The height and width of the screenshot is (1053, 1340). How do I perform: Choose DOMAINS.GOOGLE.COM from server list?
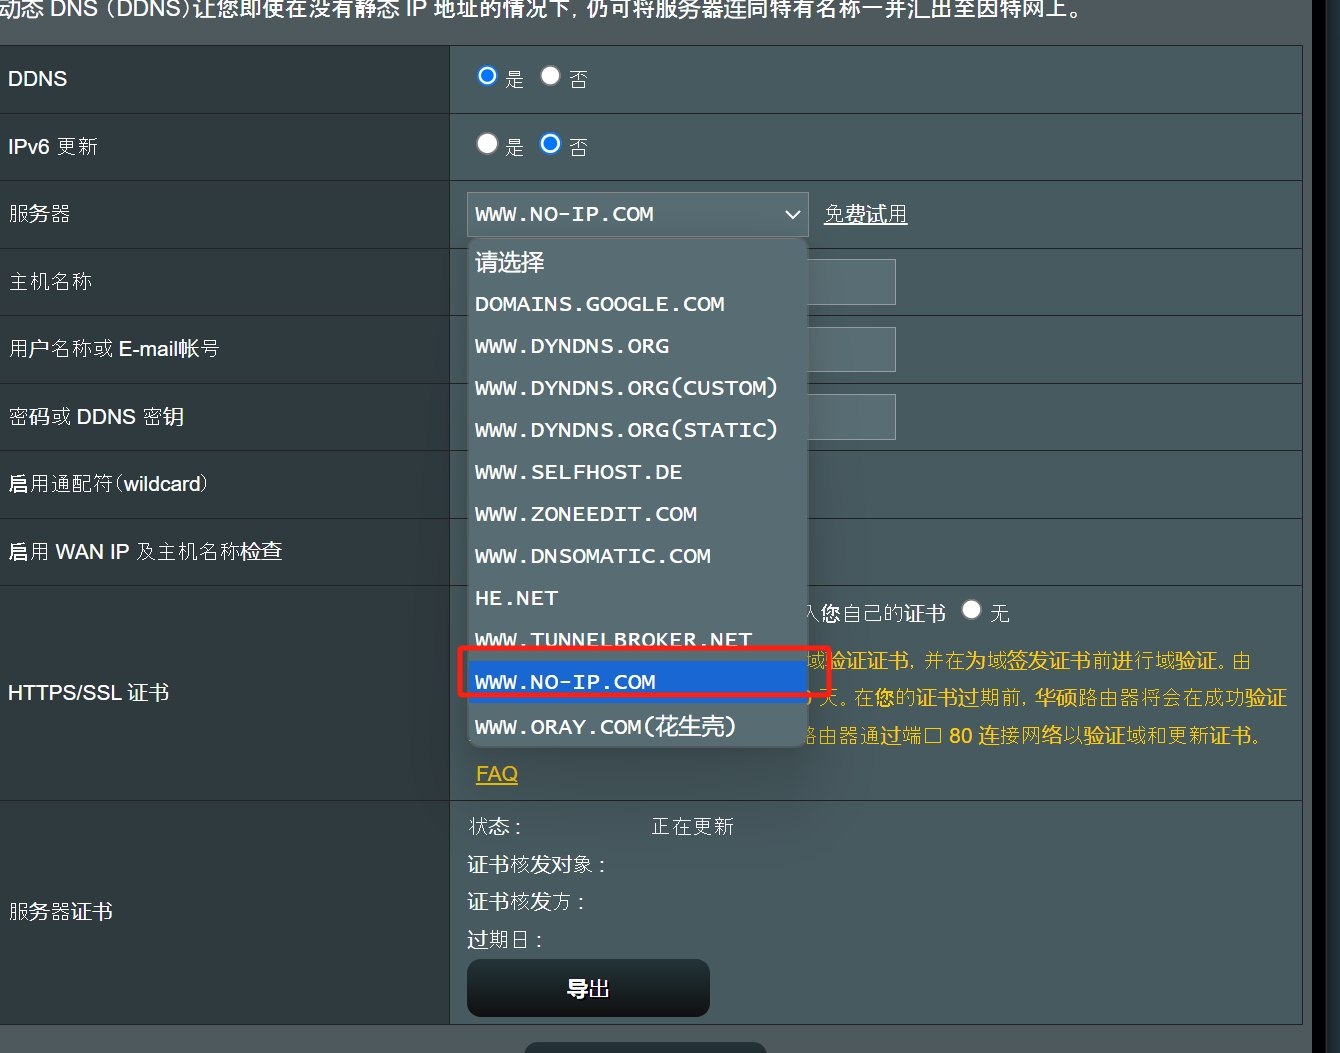637,304
